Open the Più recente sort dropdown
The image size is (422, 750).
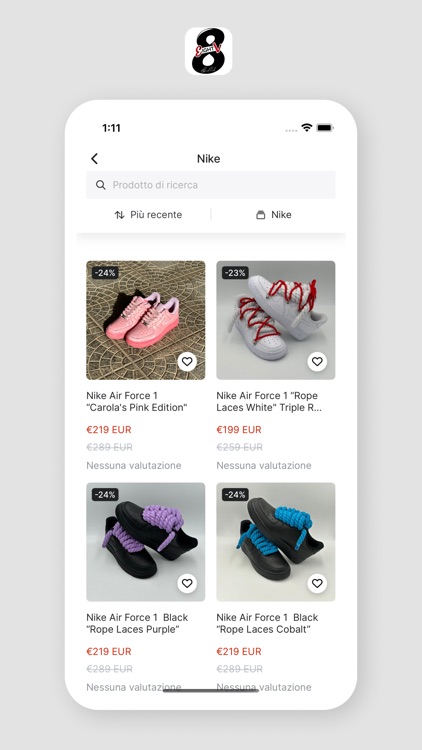point(148,215)
